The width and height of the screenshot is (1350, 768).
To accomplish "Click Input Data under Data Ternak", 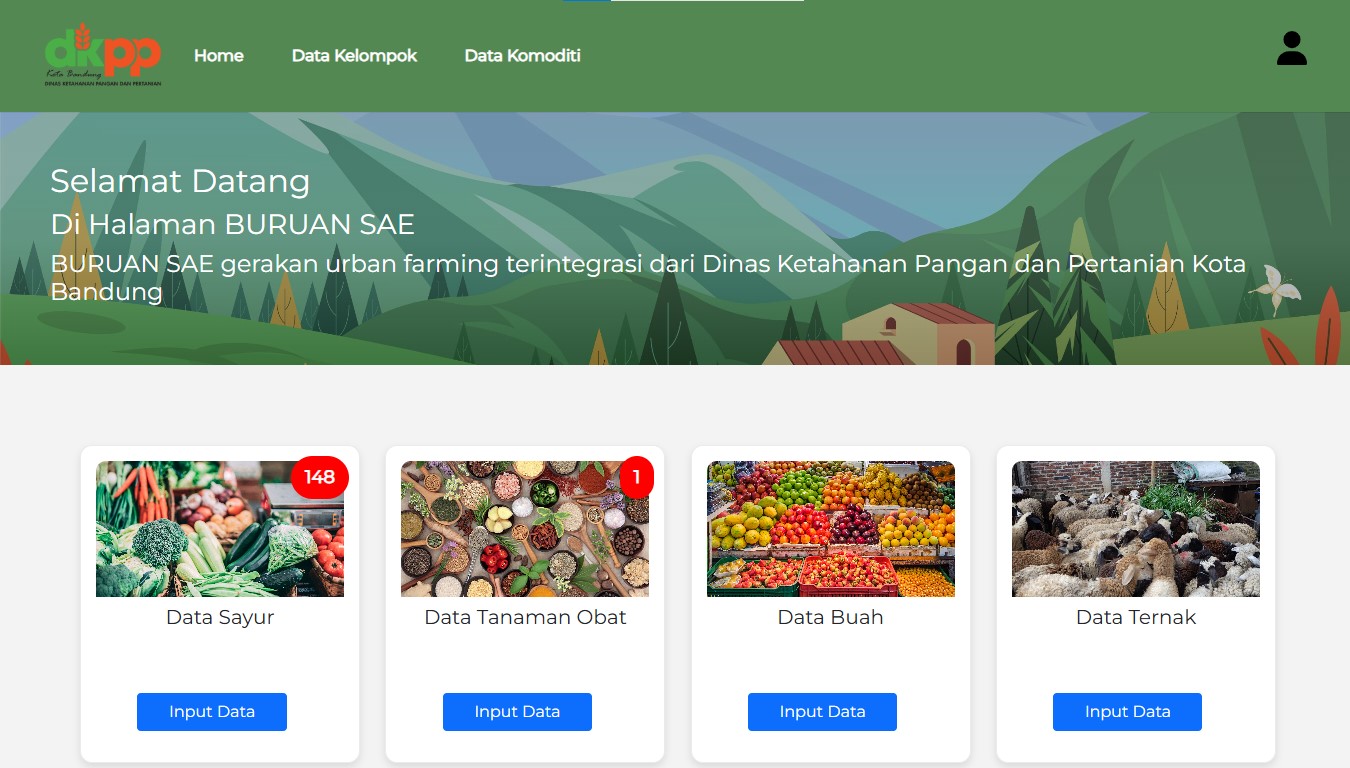I will (x=1127, y=712).
